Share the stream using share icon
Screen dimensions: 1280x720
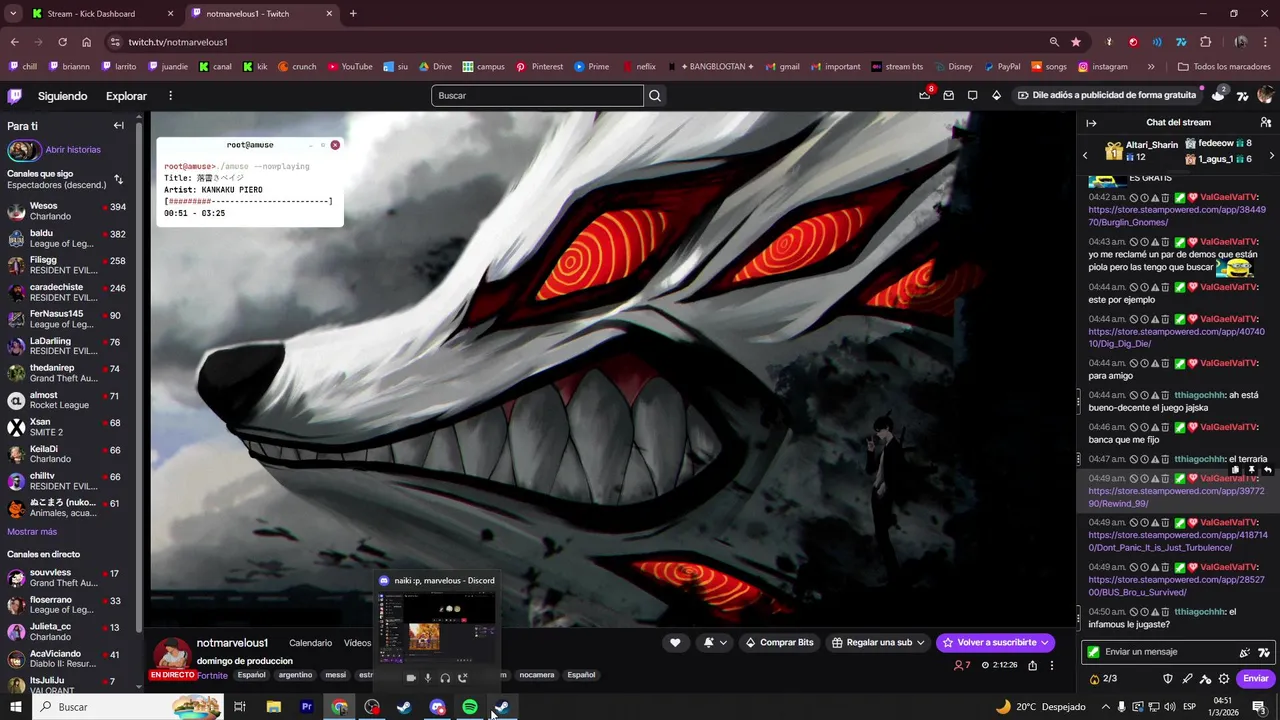click(1032, 665)
